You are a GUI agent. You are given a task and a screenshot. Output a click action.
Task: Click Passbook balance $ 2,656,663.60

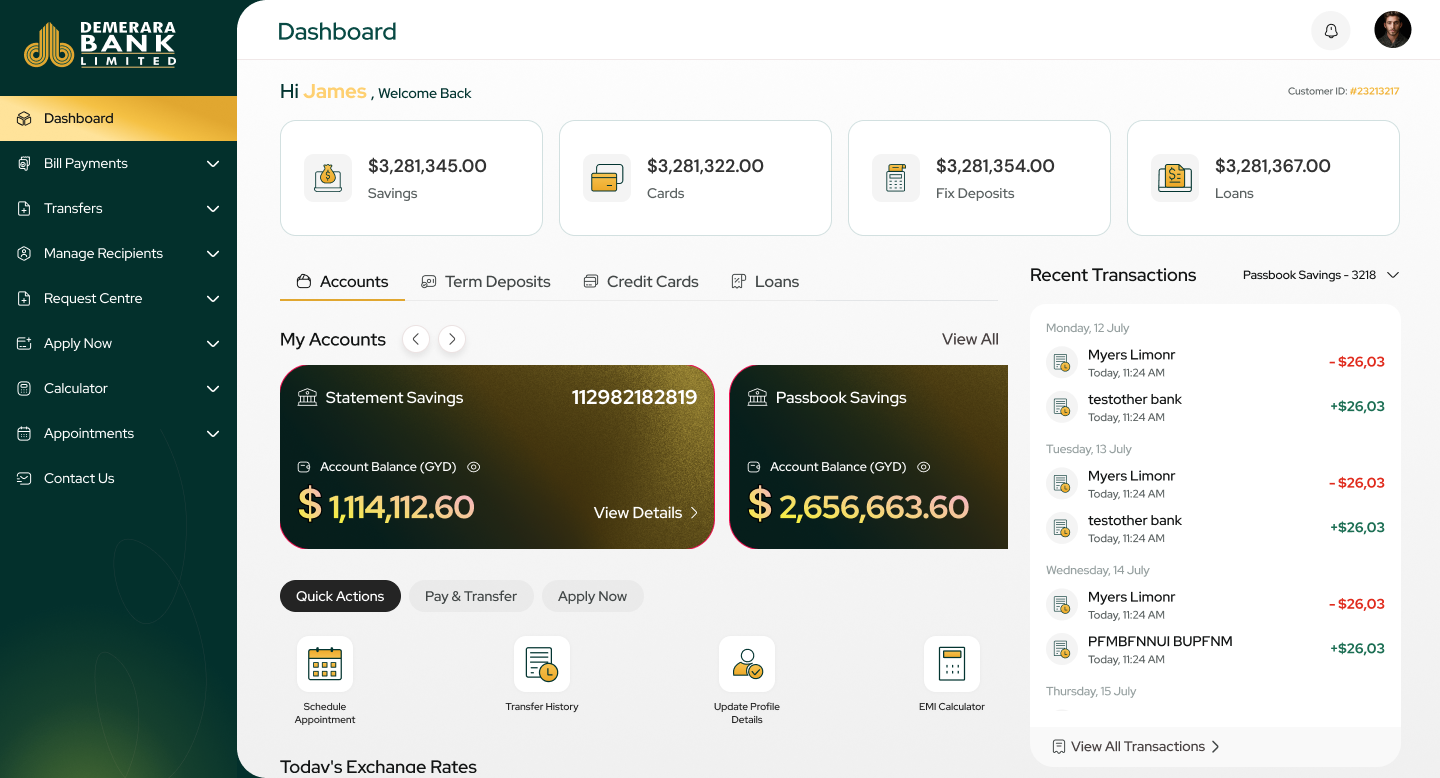pos(858,506)
